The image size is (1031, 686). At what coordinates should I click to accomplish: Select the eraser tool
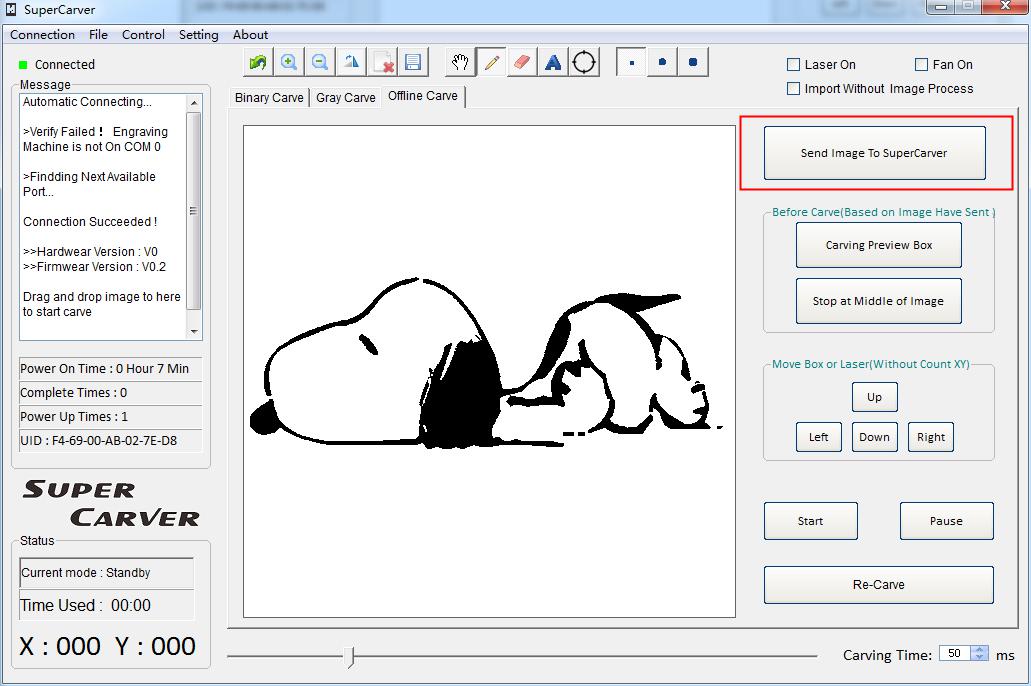[x=522, y=62]
